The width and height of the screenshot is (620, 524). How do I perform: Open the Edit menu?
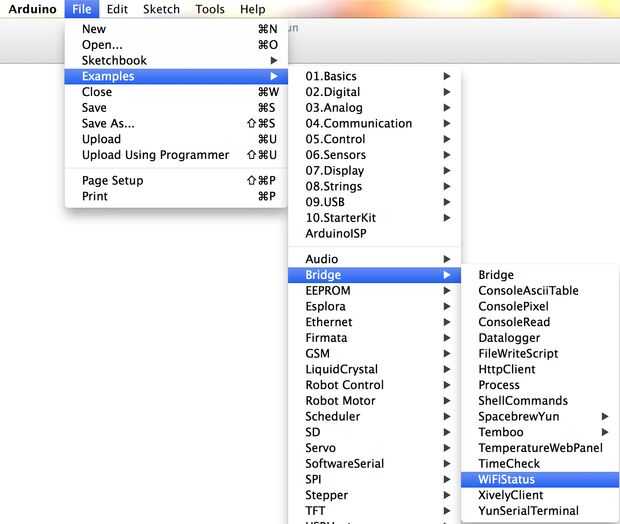point(117,9)
